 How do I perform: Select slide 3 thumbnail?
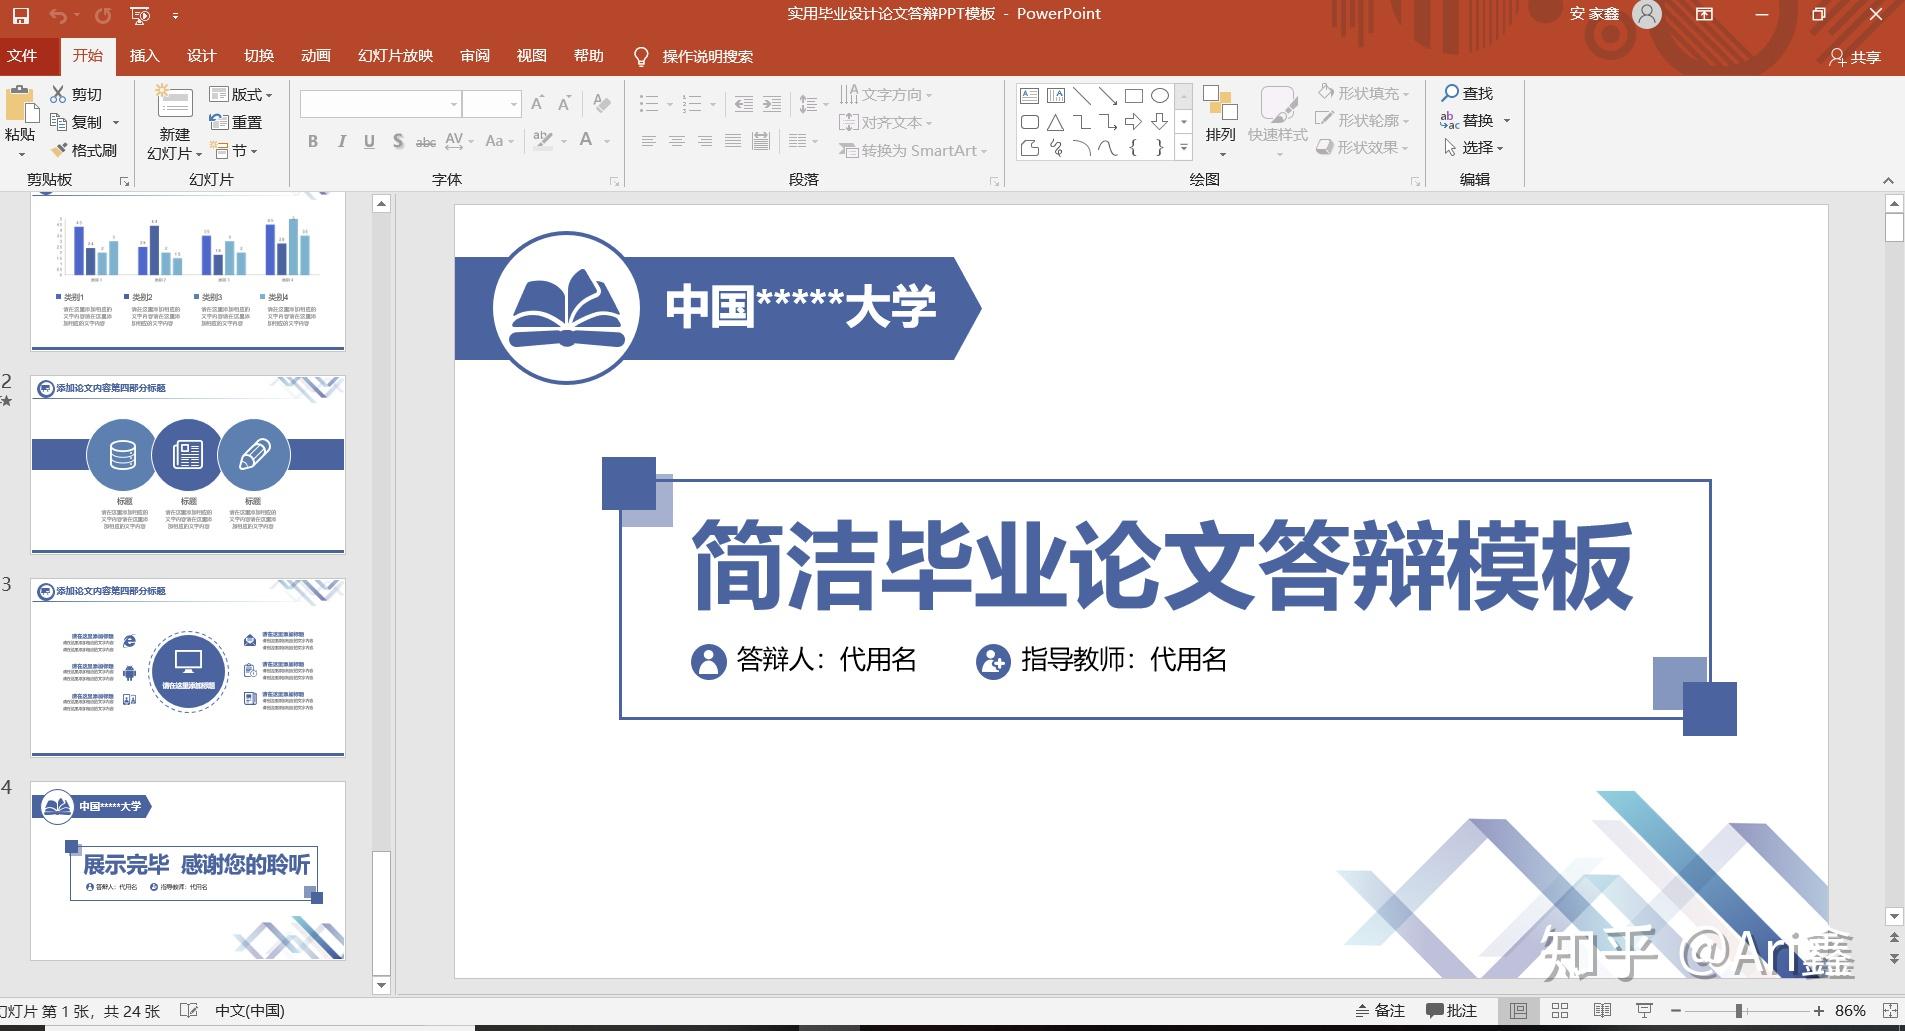pos(187,668)
